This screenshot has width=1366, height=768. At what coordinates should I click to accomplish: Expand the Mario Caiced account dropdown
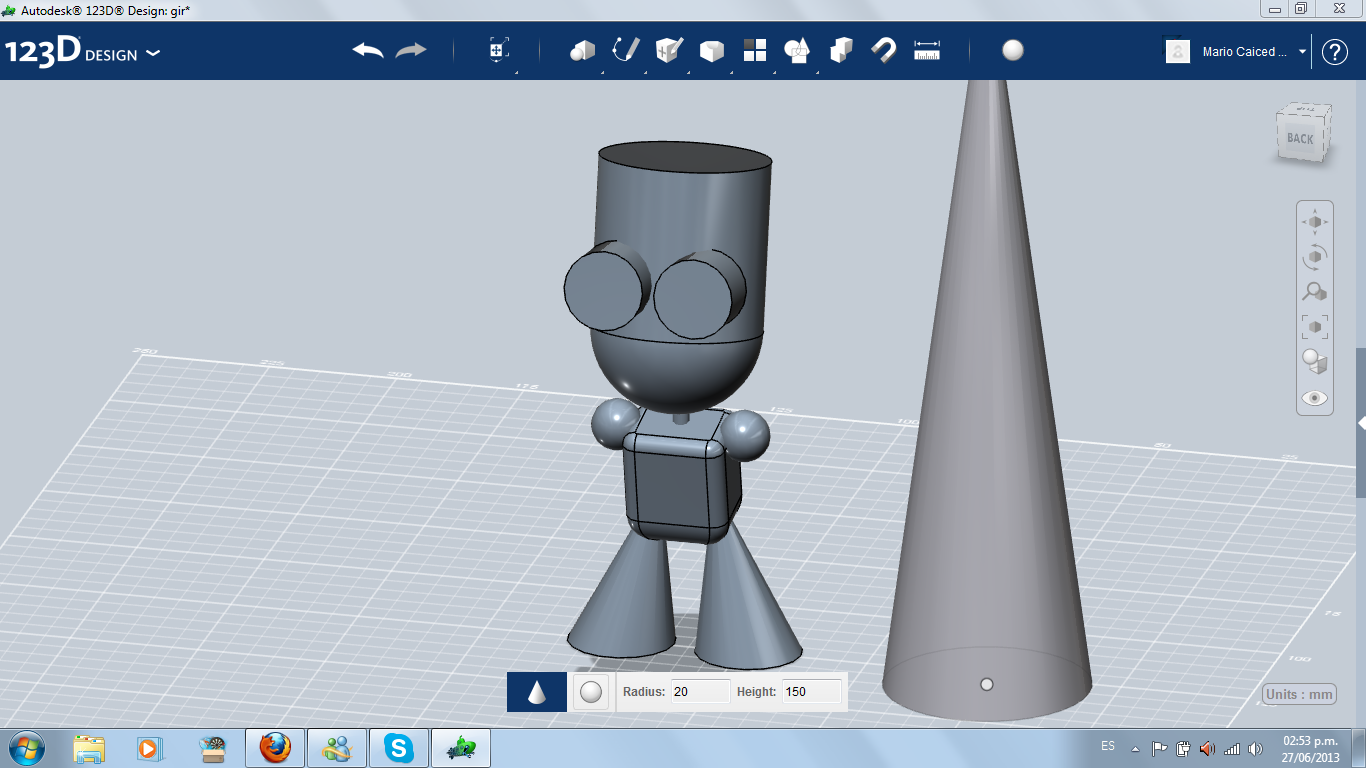[x=1303, y=52]
